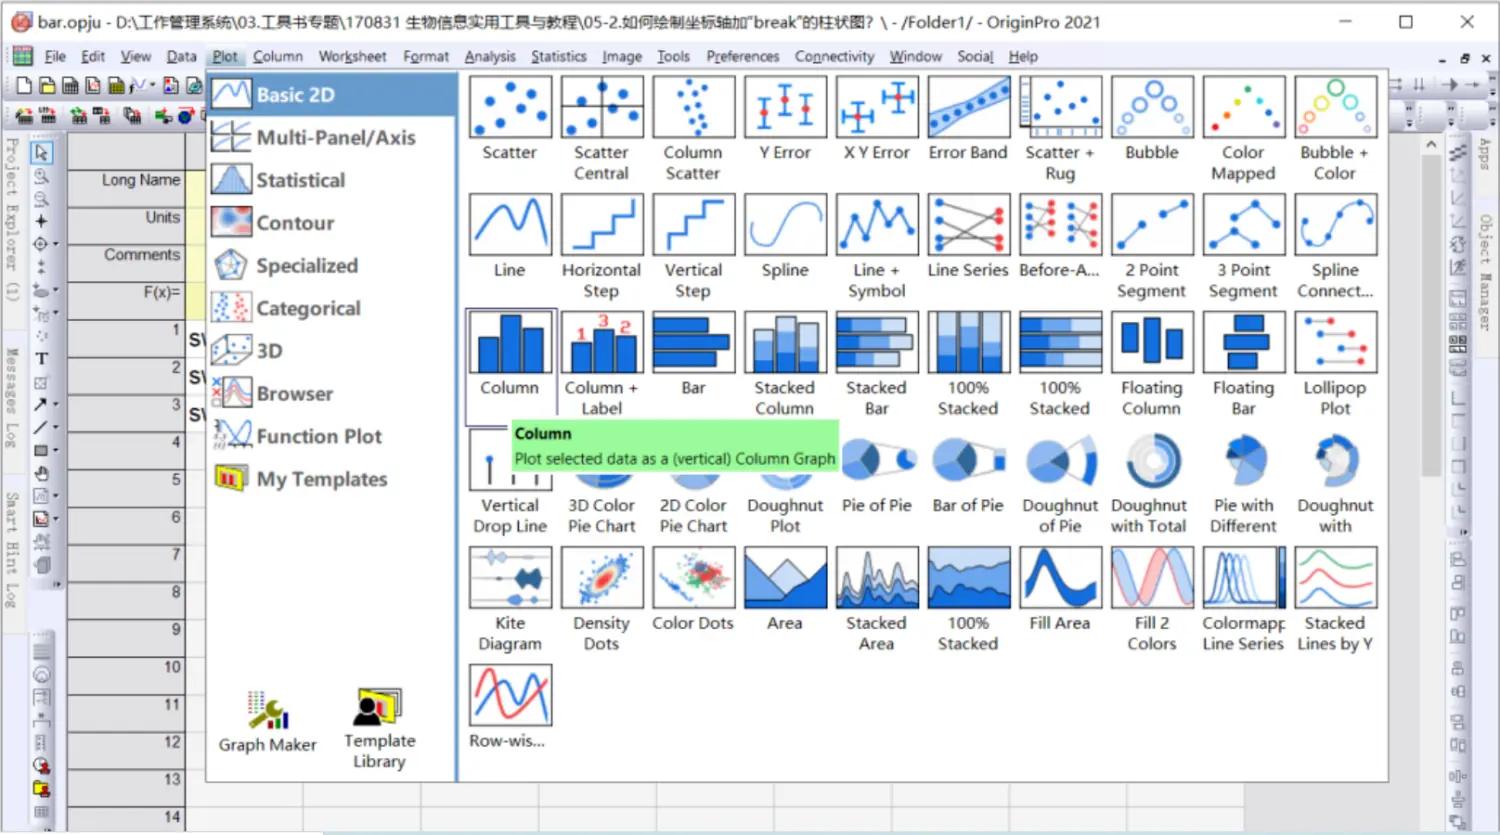Screen dimensions: 1500x835
Task: Select 3 Point Segment plot
Action: point(1244,225)
